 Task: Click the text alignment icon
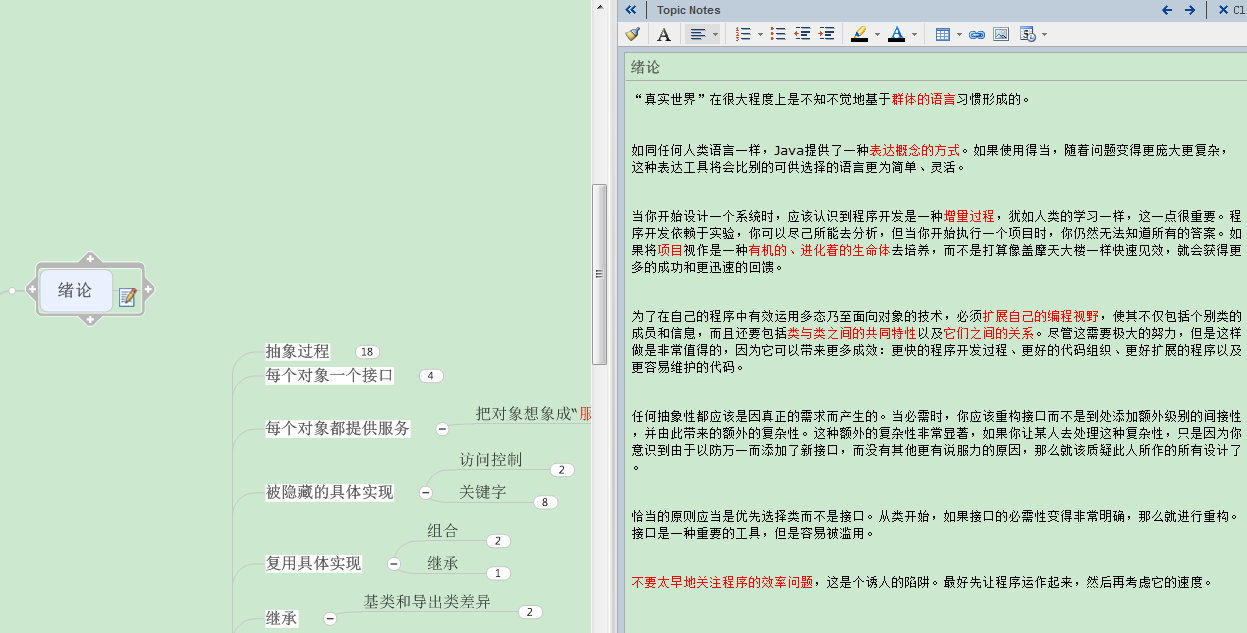coord(697,34)
